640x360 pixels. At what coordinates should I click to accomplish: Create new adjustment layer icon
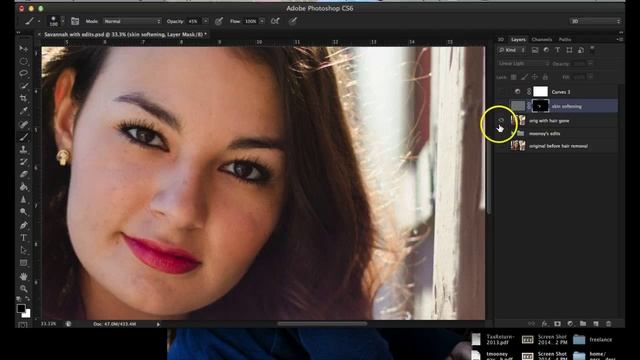pos(570,324)
